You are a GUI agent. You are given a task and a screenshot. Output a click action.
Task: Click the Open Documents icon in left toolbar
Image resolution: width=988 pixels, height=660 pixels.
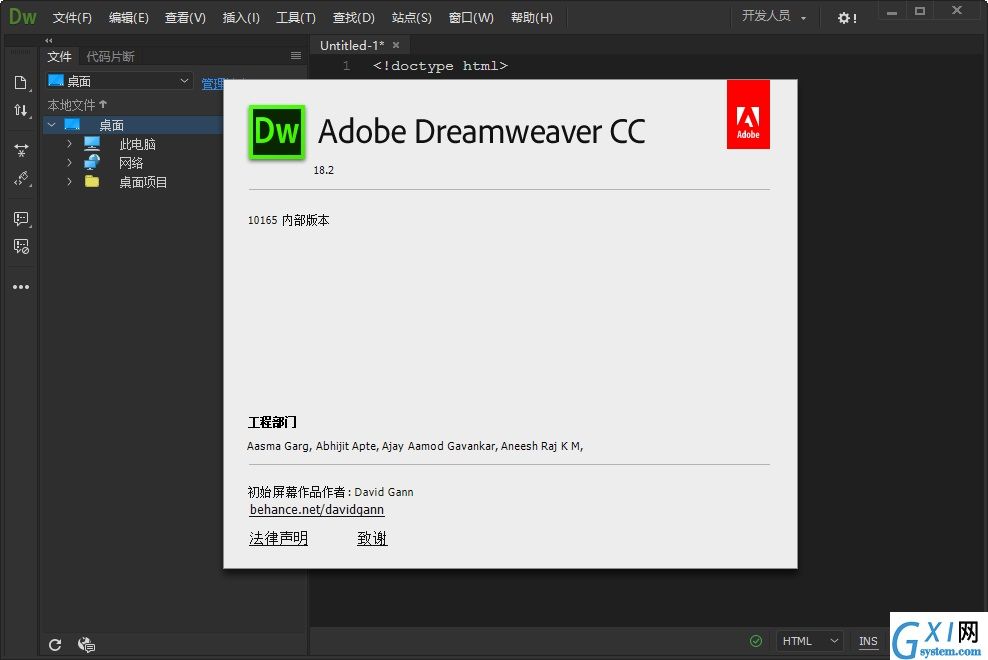[20, 83]
